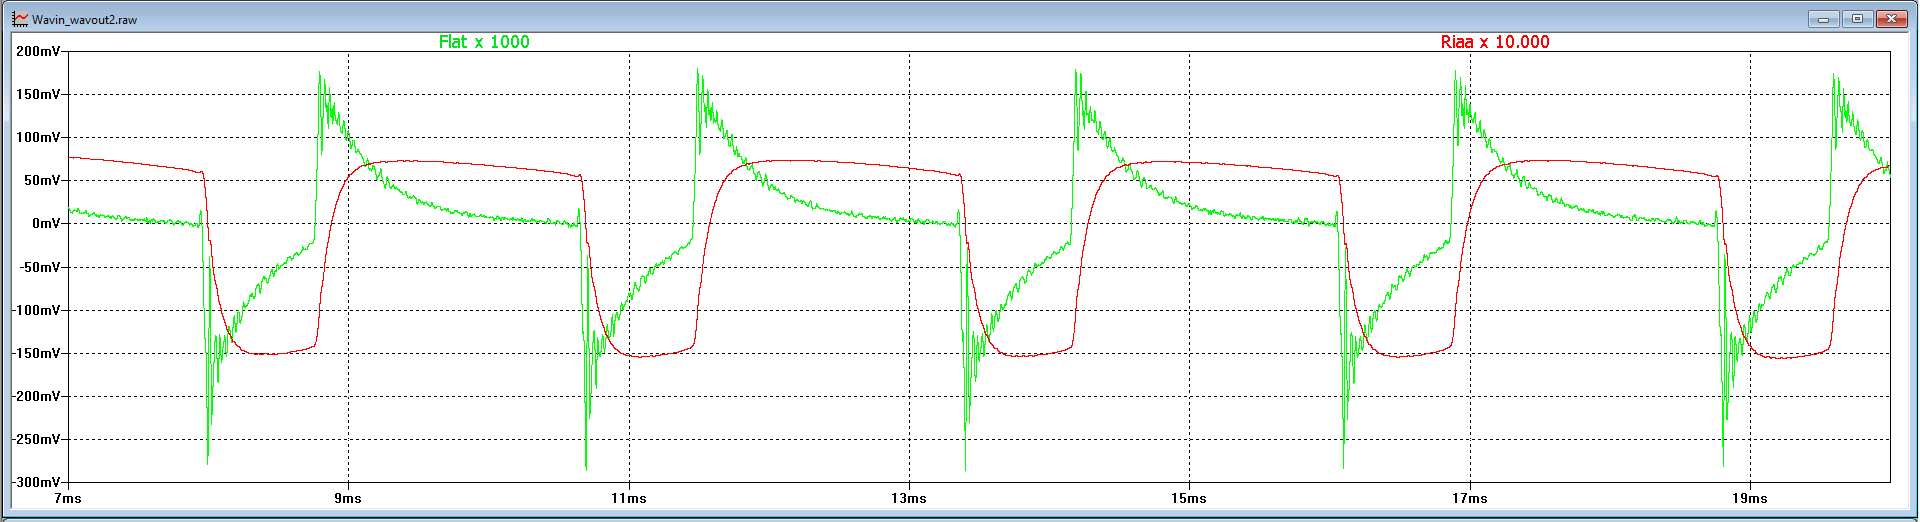Click the 9ms time axis label
This screenshot has height=522, width=1920.
[348, 498]
